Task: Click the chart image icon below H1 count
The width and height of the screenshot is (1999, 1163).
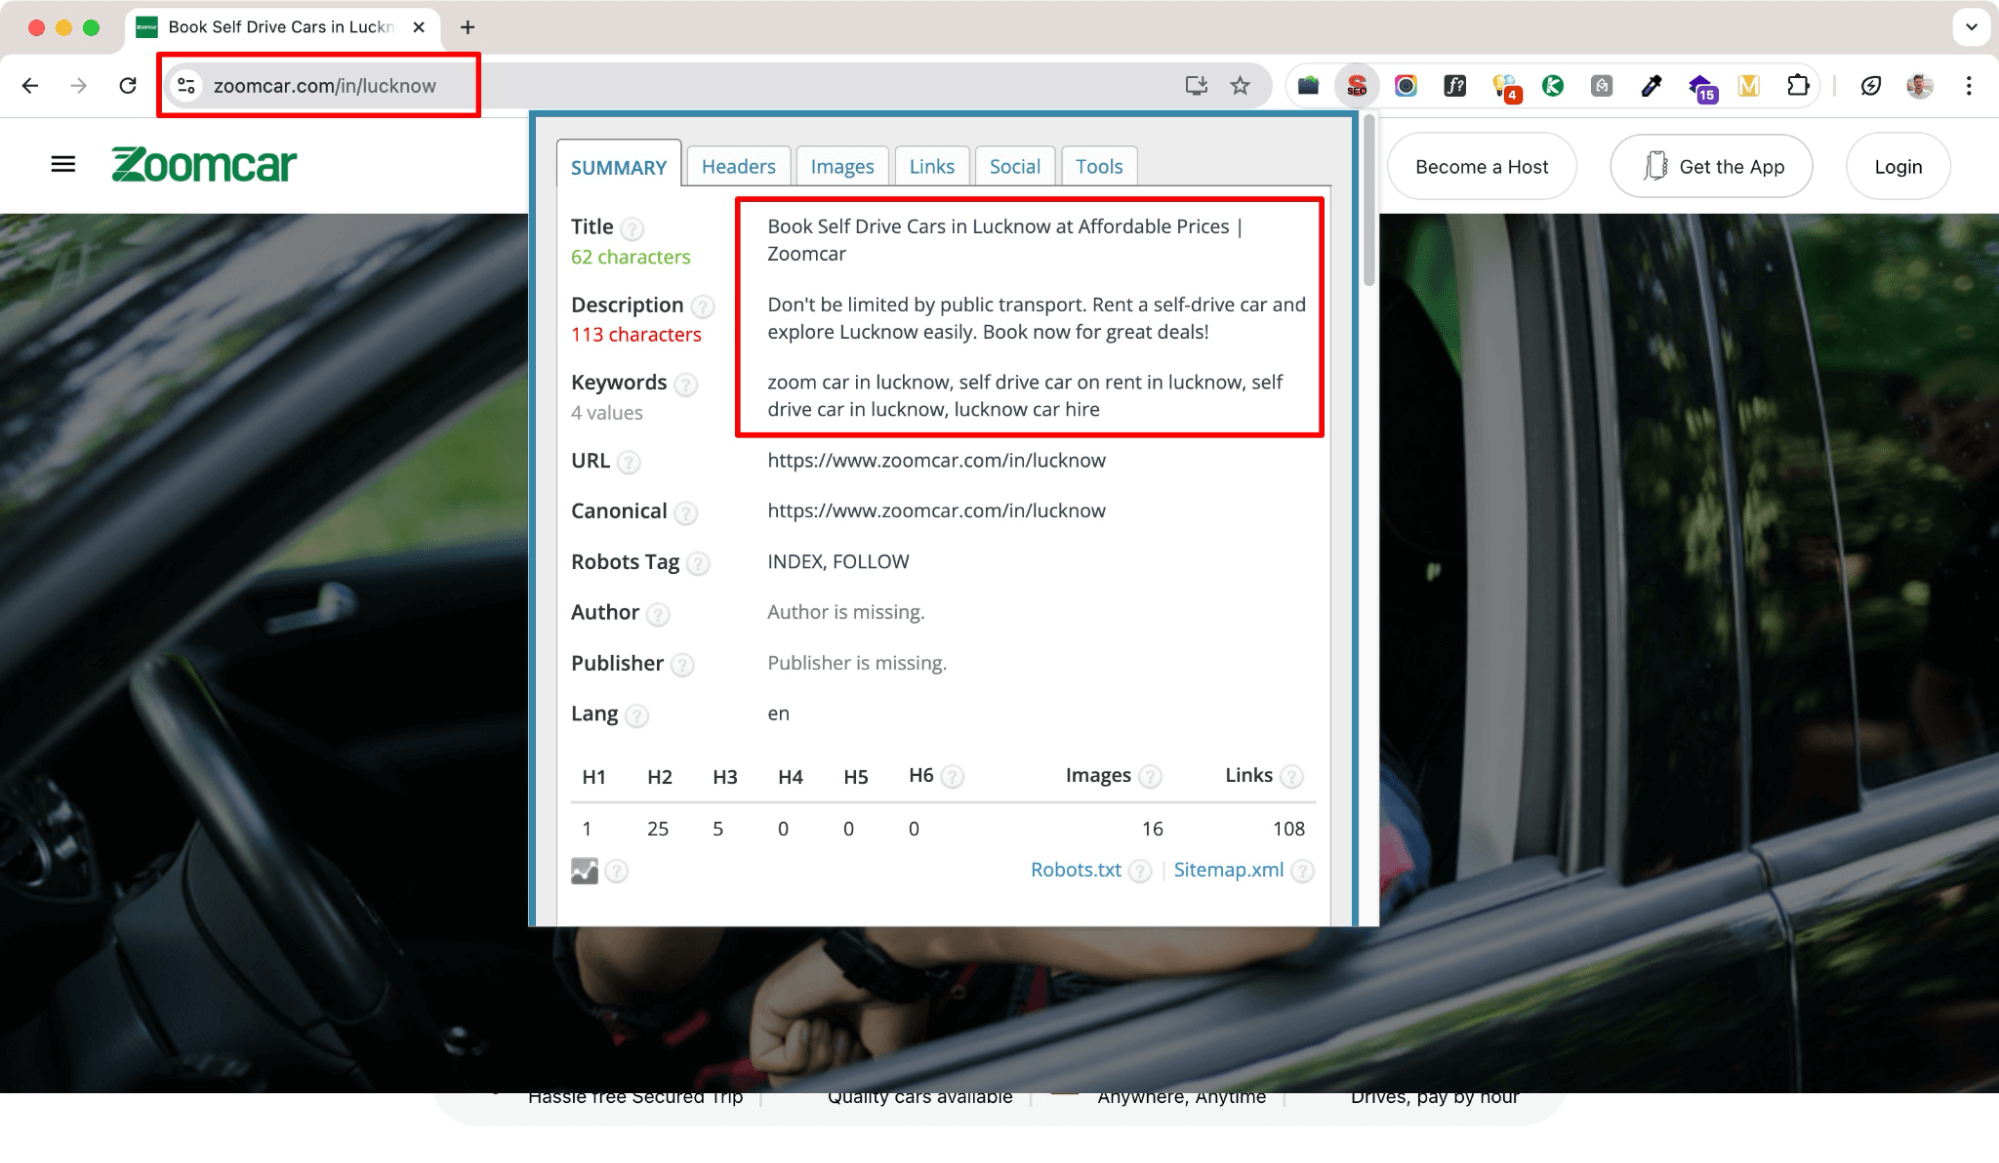Action: click(584, 871)
